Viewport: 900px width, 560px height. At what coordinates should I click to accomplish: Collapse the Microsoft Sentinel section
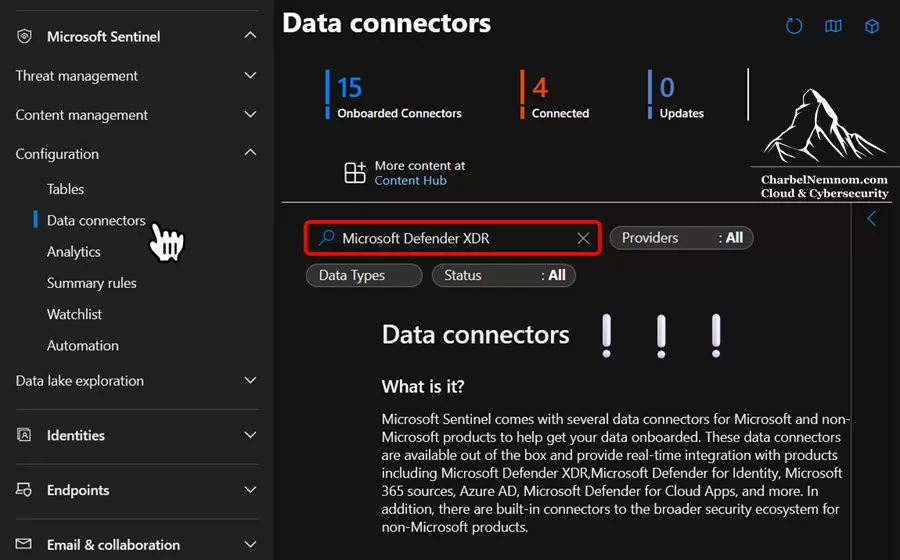point(250,35)
